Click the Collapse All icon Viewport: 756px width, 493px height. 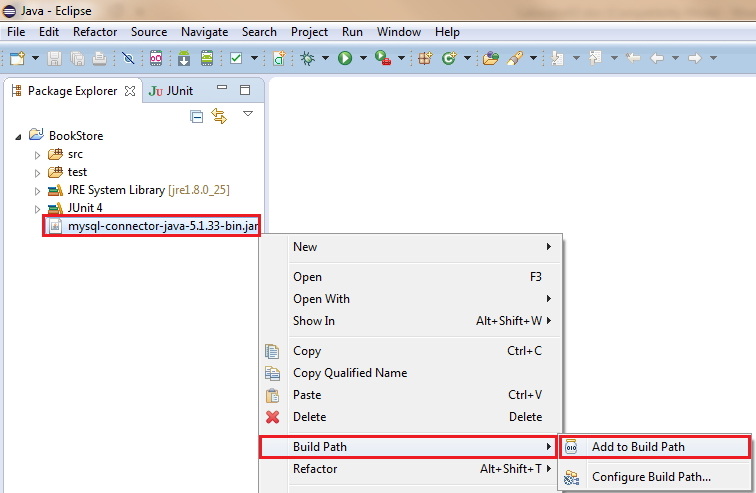[196, 117]
